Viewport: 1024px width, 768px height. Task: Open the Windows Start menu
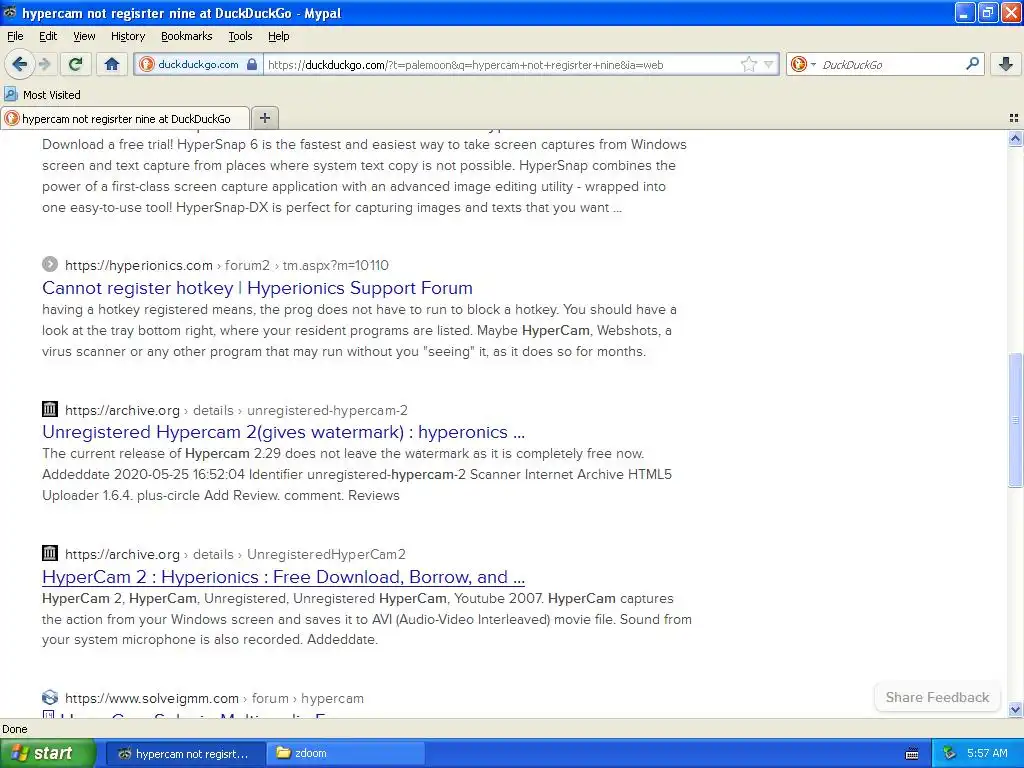pos(48,753)
